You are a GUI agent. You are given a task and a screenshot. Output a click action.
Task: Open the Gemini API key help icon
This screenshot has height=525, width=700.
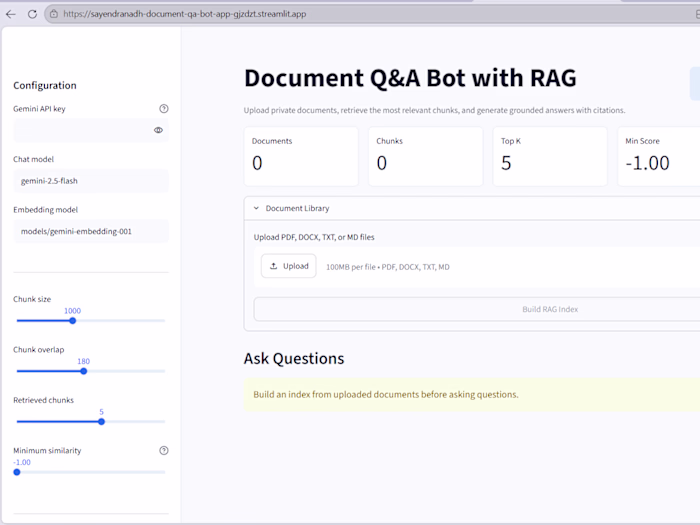point(164,108)
